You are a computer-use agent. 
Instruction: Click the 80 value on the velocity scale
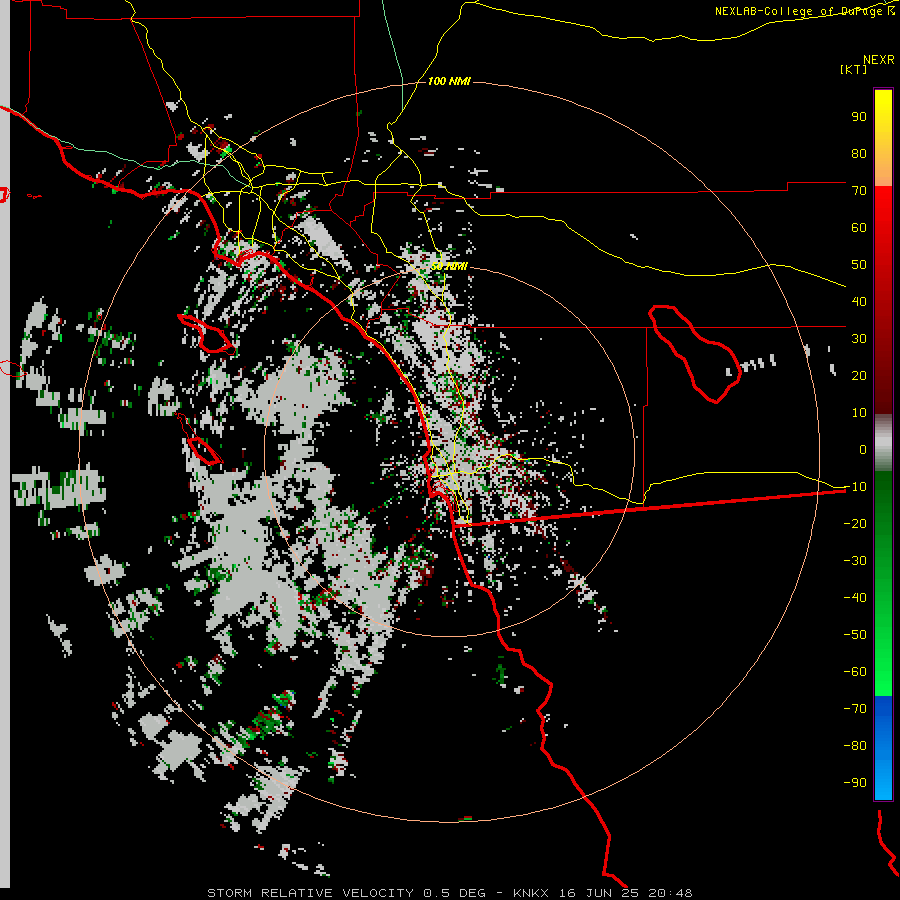859,153
